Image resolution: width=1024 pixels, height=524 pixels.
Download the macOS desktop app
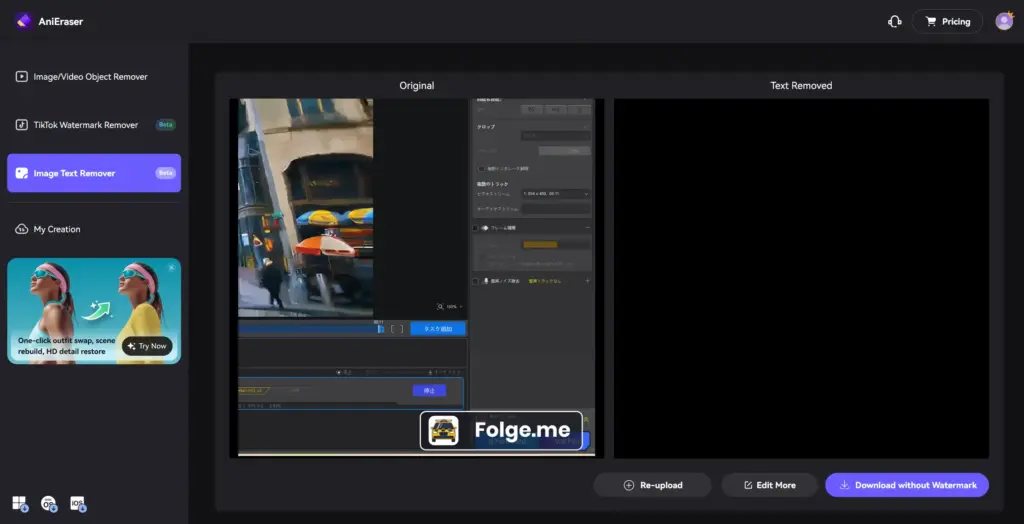(x=49, y=503)
